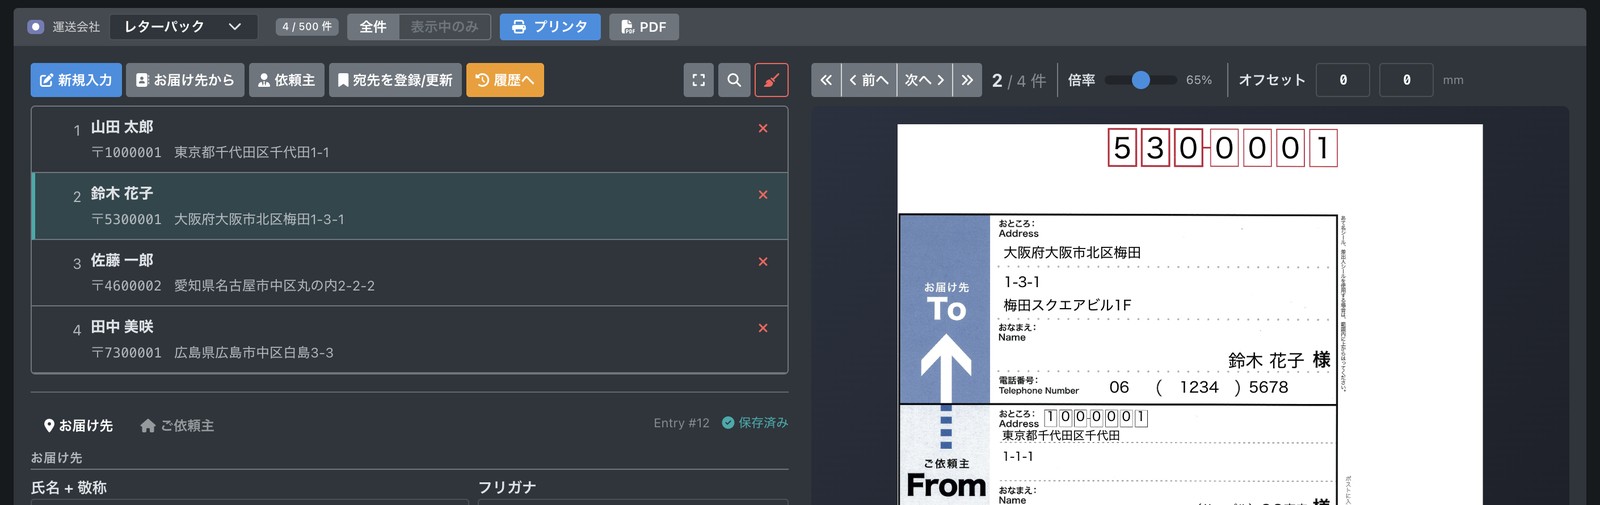Click the fullscreen expand icon
This screenshot has width=1600, height=505.
click(x=699, y=80)
